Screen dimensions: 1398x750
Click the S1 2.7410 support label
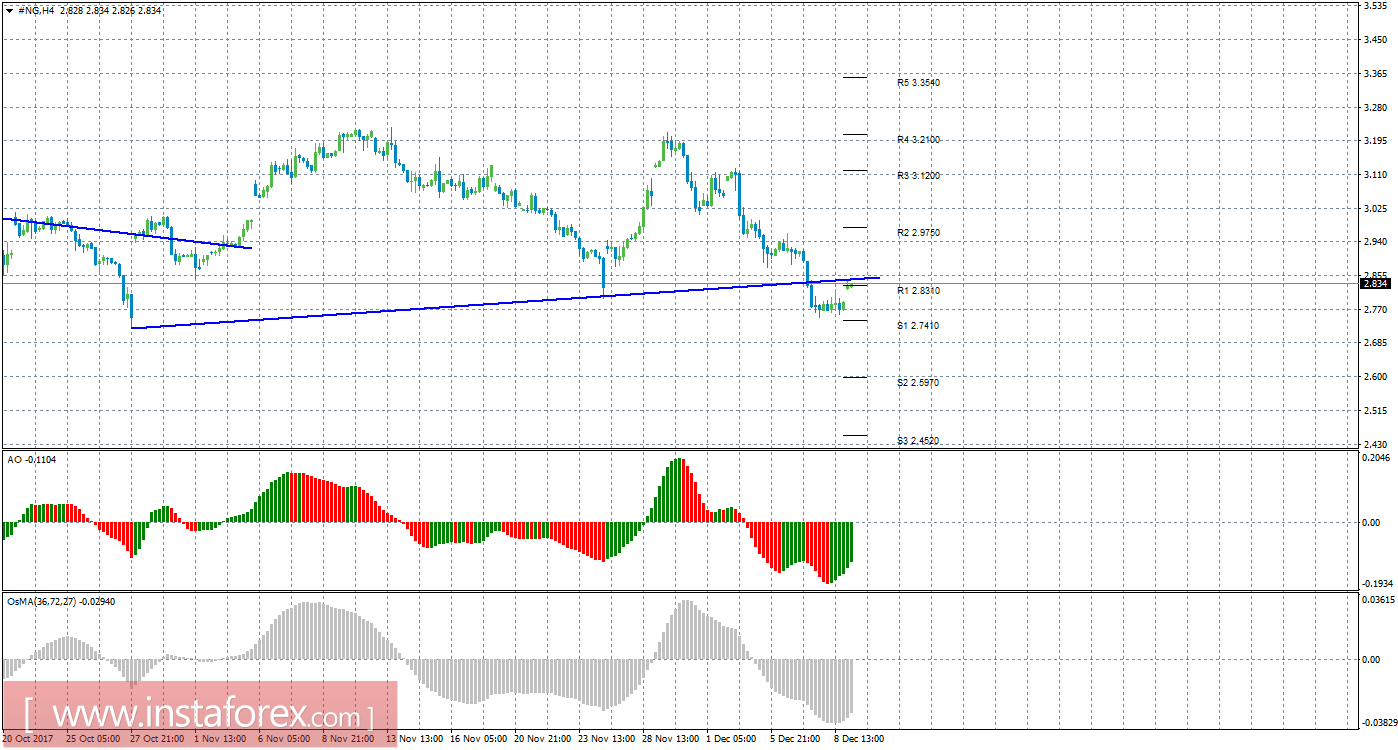click(x=918, y=325)
